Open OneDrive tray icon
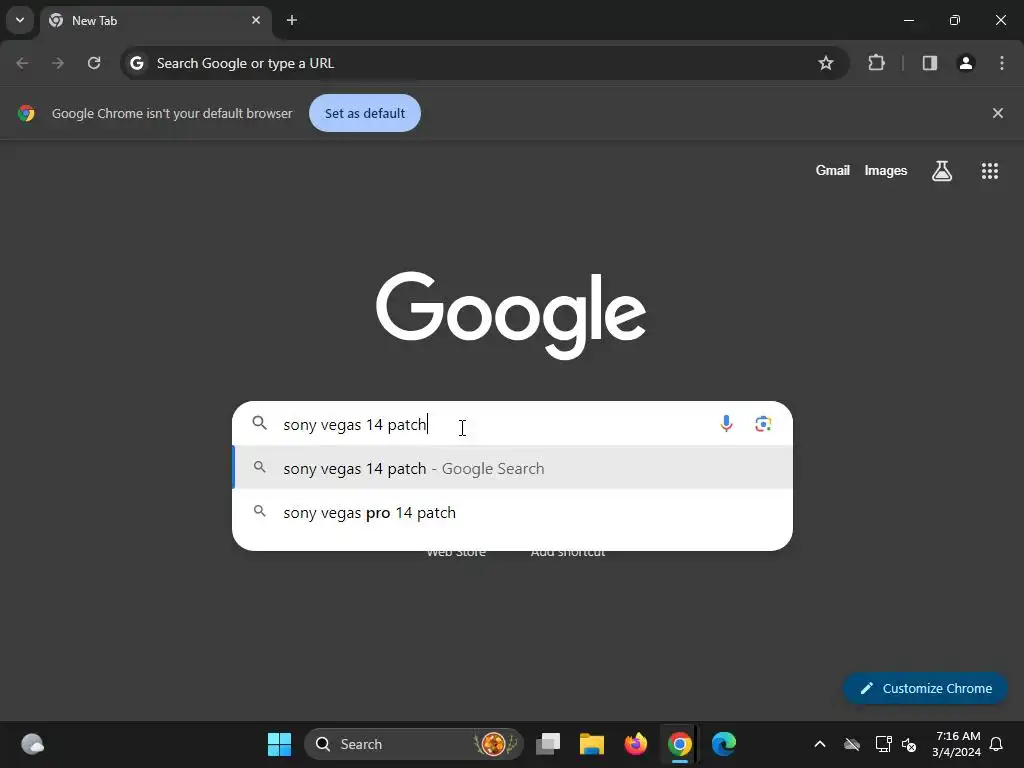The height and width of the screenshot is (768, 1024). coord(852,744)
